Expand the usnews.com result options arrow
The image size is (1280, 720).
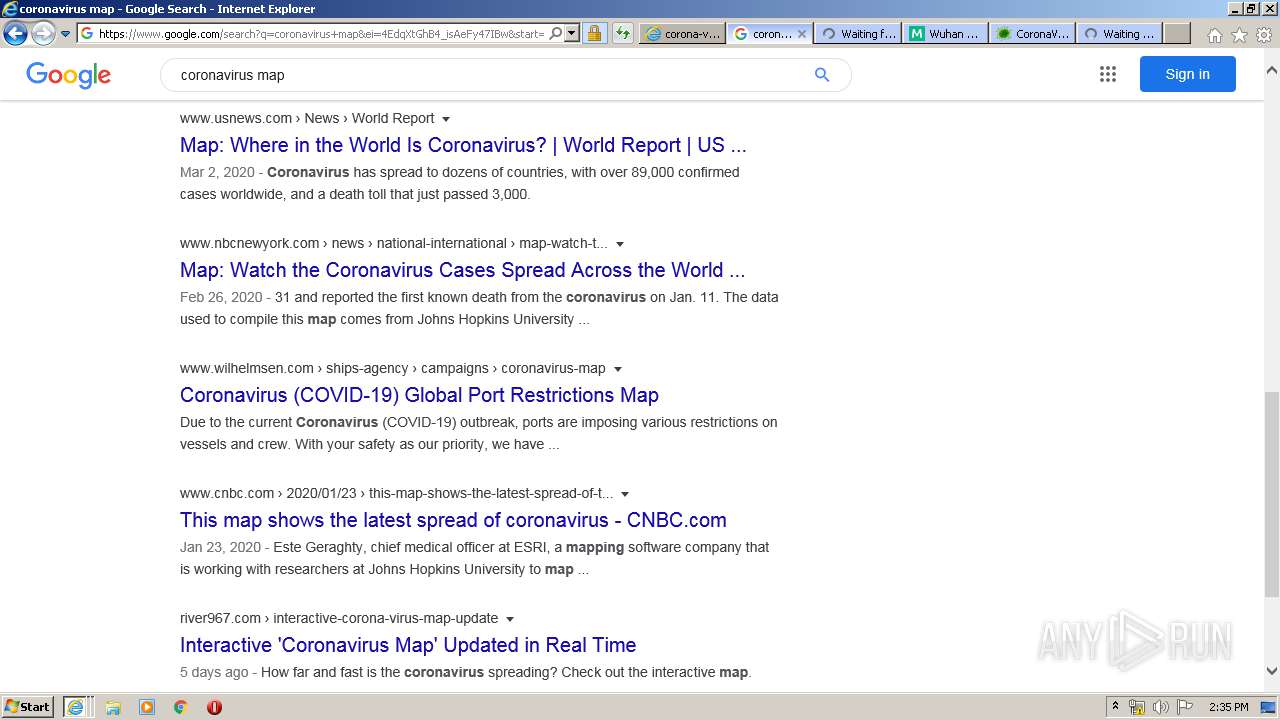click(x=446, y=119)
